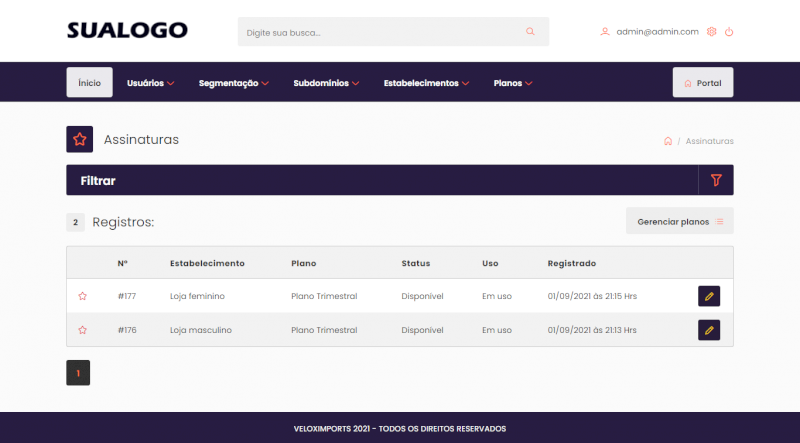Expand the Segmentação dropdown menu
Image resolution: width=800 pixels, height=443 pixels.
coord(234,83)
